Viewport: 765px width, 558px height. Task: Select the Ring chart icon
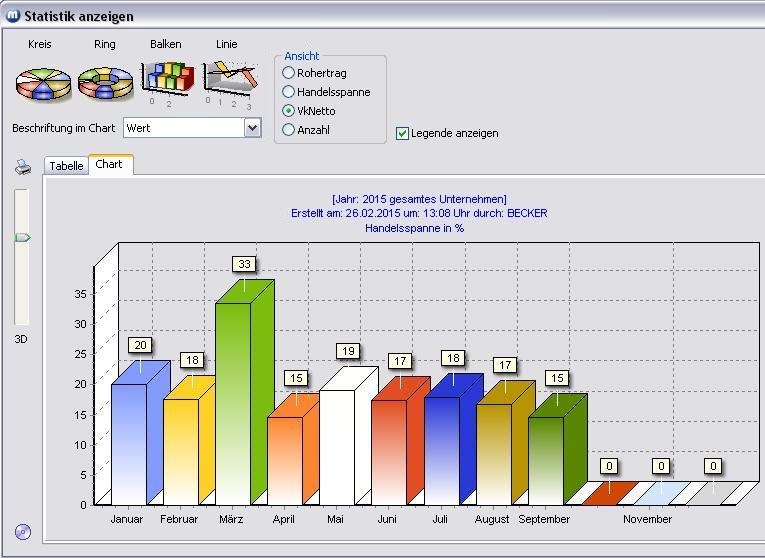[x=105, y=83]
